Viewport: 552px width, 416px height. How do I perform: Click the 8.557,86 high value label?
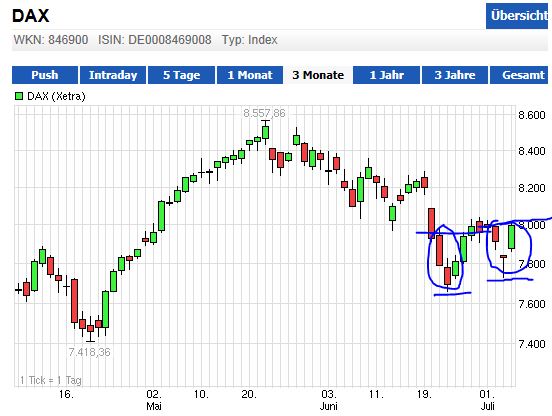pos(264,113)
